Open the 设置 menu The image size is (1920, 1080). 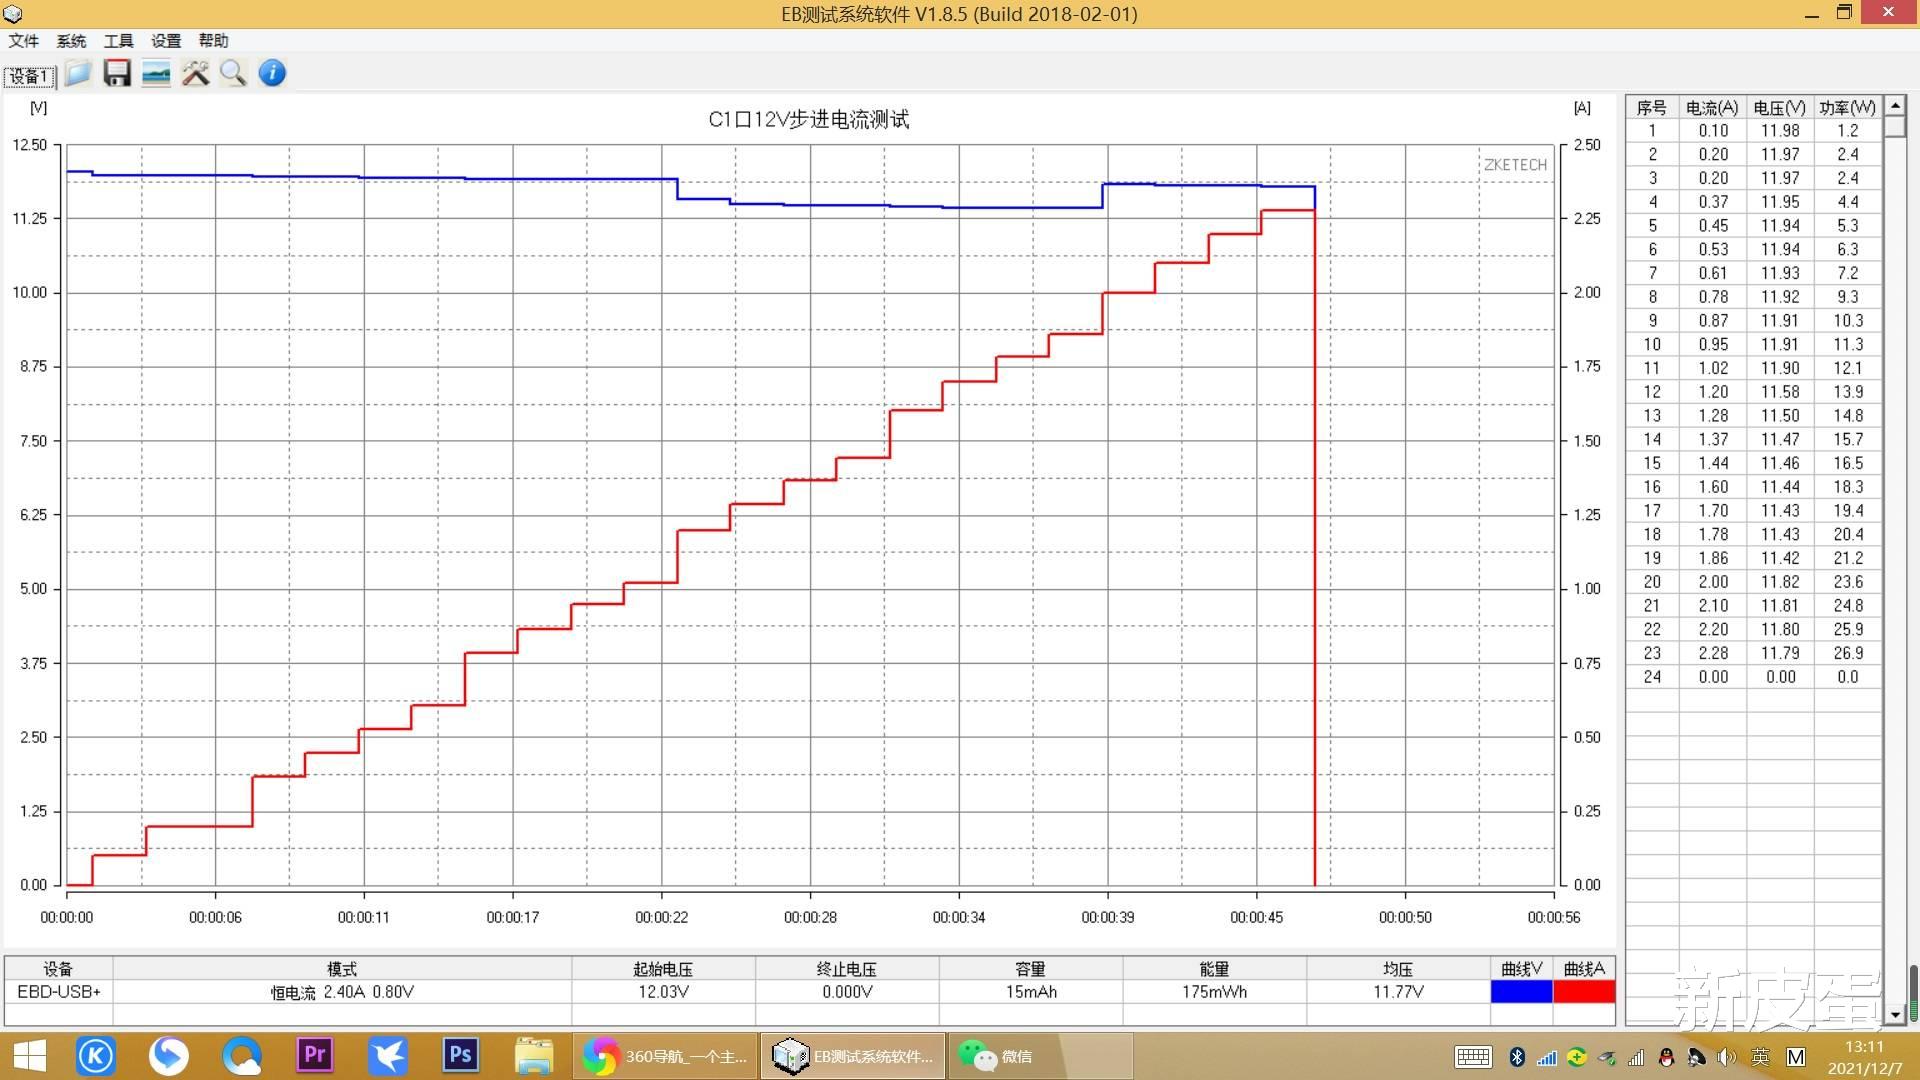coord(166,41)
